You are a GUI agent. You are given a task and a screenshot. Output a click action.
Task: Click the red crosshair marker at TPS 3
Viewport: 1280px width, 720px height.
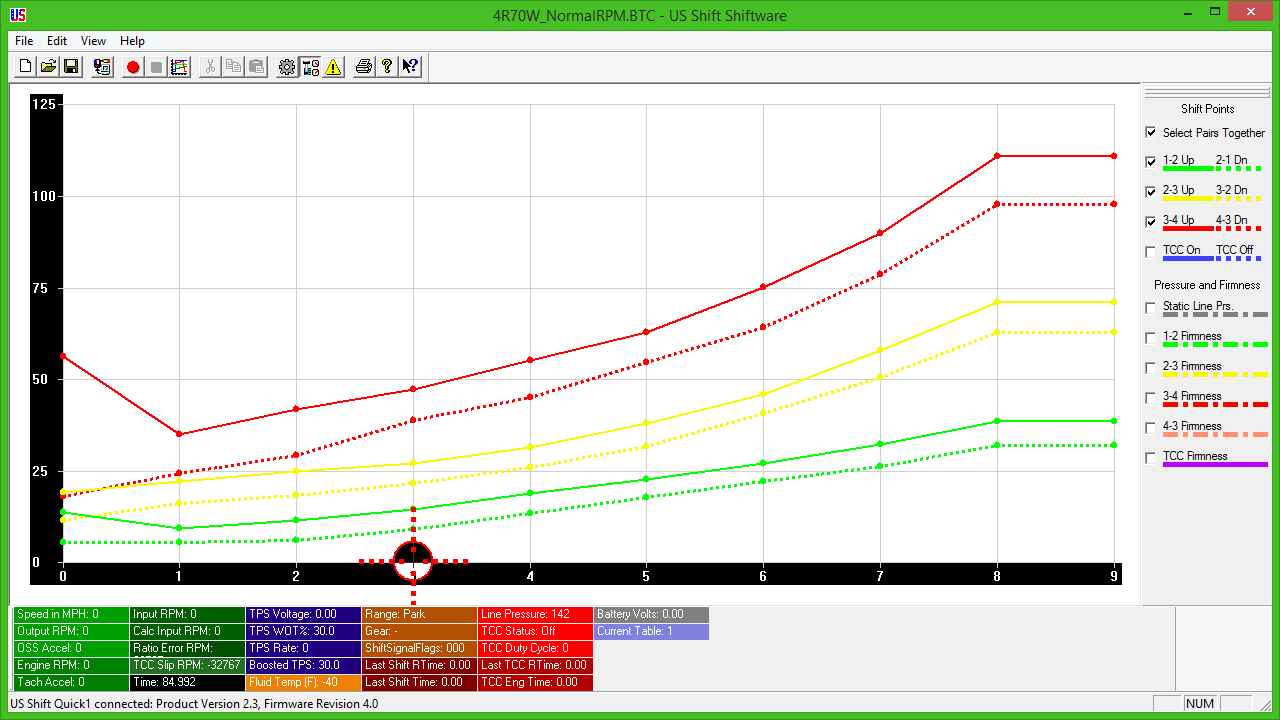(413, 561)
